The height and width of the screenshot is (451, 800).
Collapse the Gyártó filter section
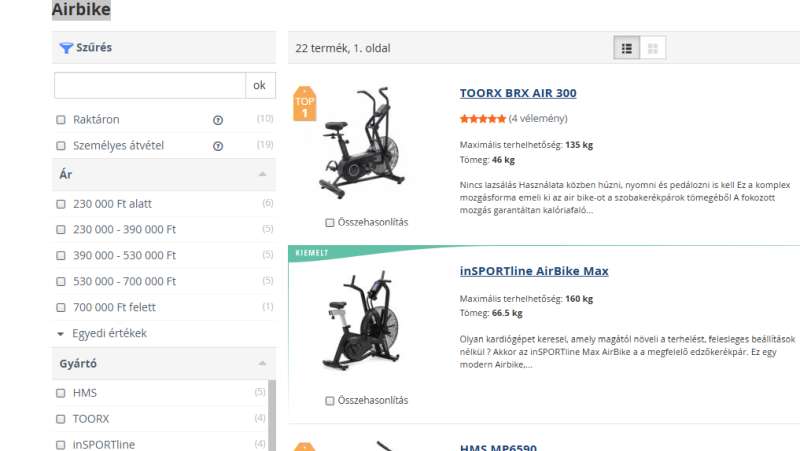pos(262,363)
